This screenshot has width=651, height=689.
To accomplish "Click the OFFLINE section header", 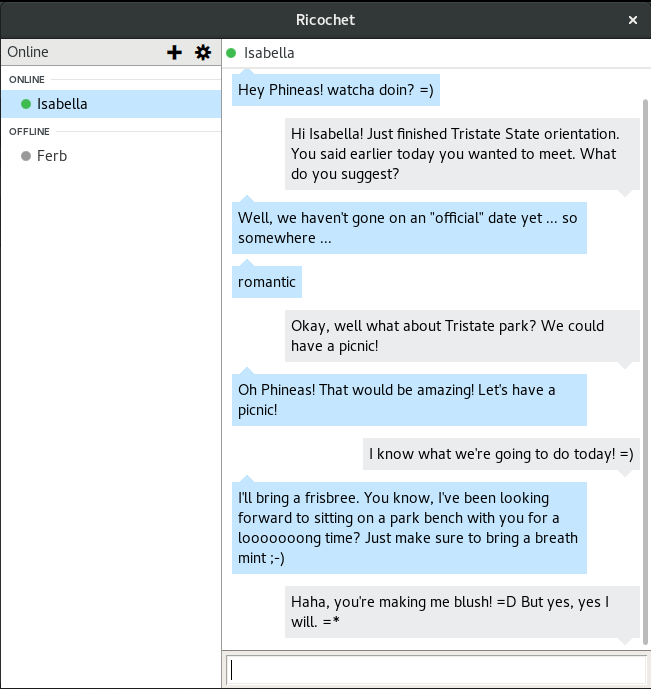I will point(29,131).
